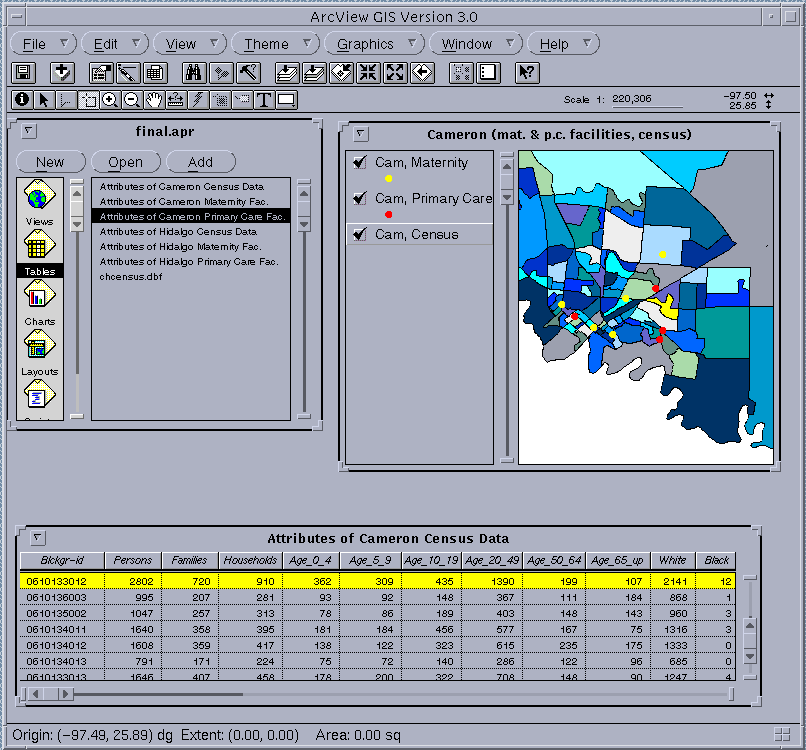This screenshot has height=750, width=806.
Task: Click the Find binoculars icon
Action: (x=194, y=73)
